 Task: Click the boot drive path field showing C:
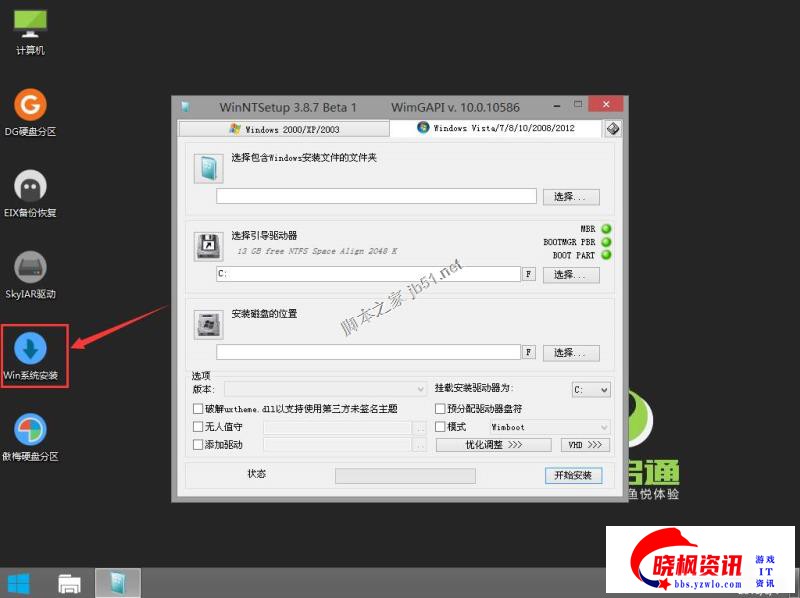[367, 274]
